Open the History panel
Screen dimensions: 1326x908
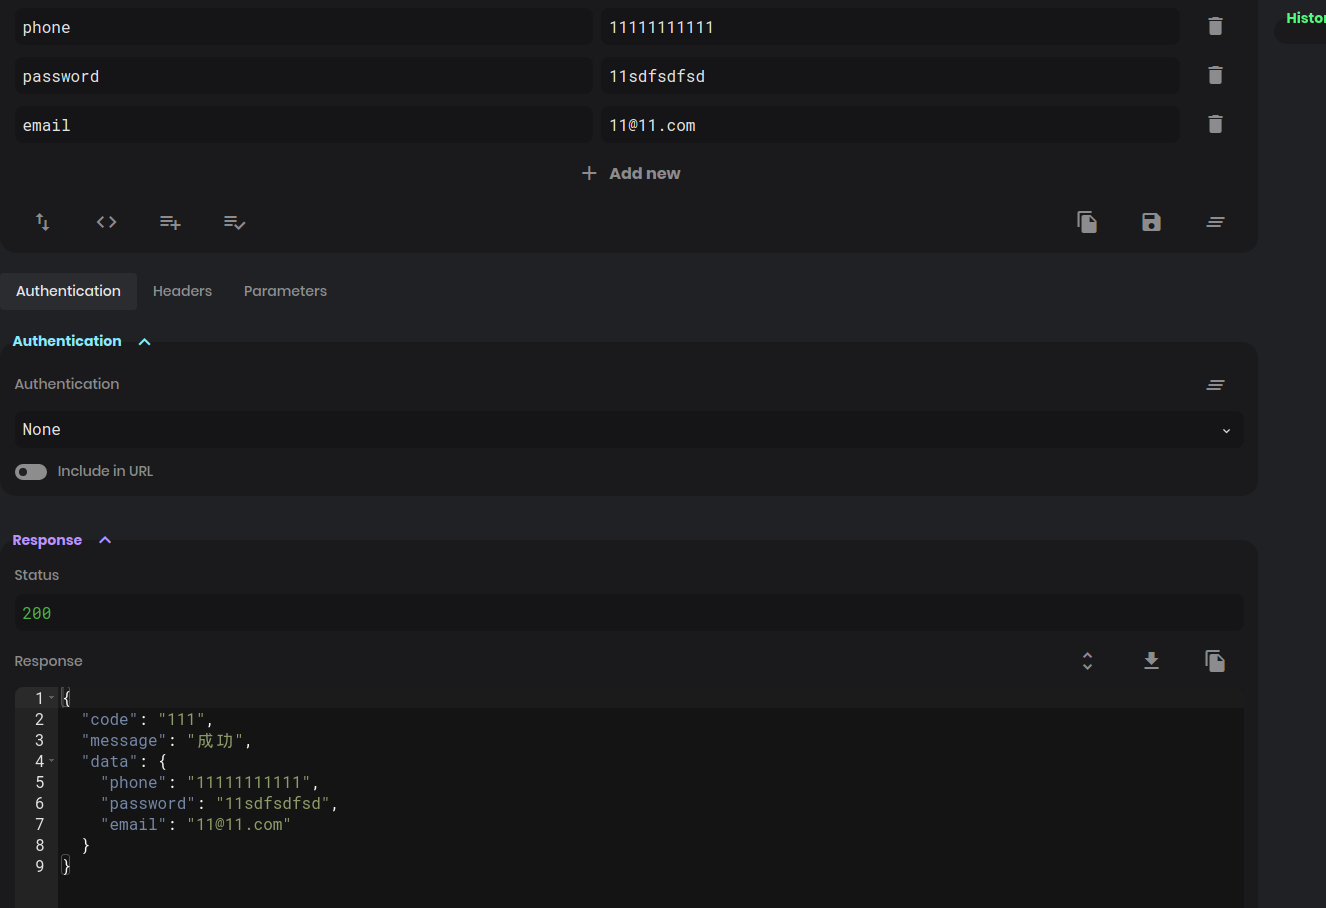pos(1305,18)
